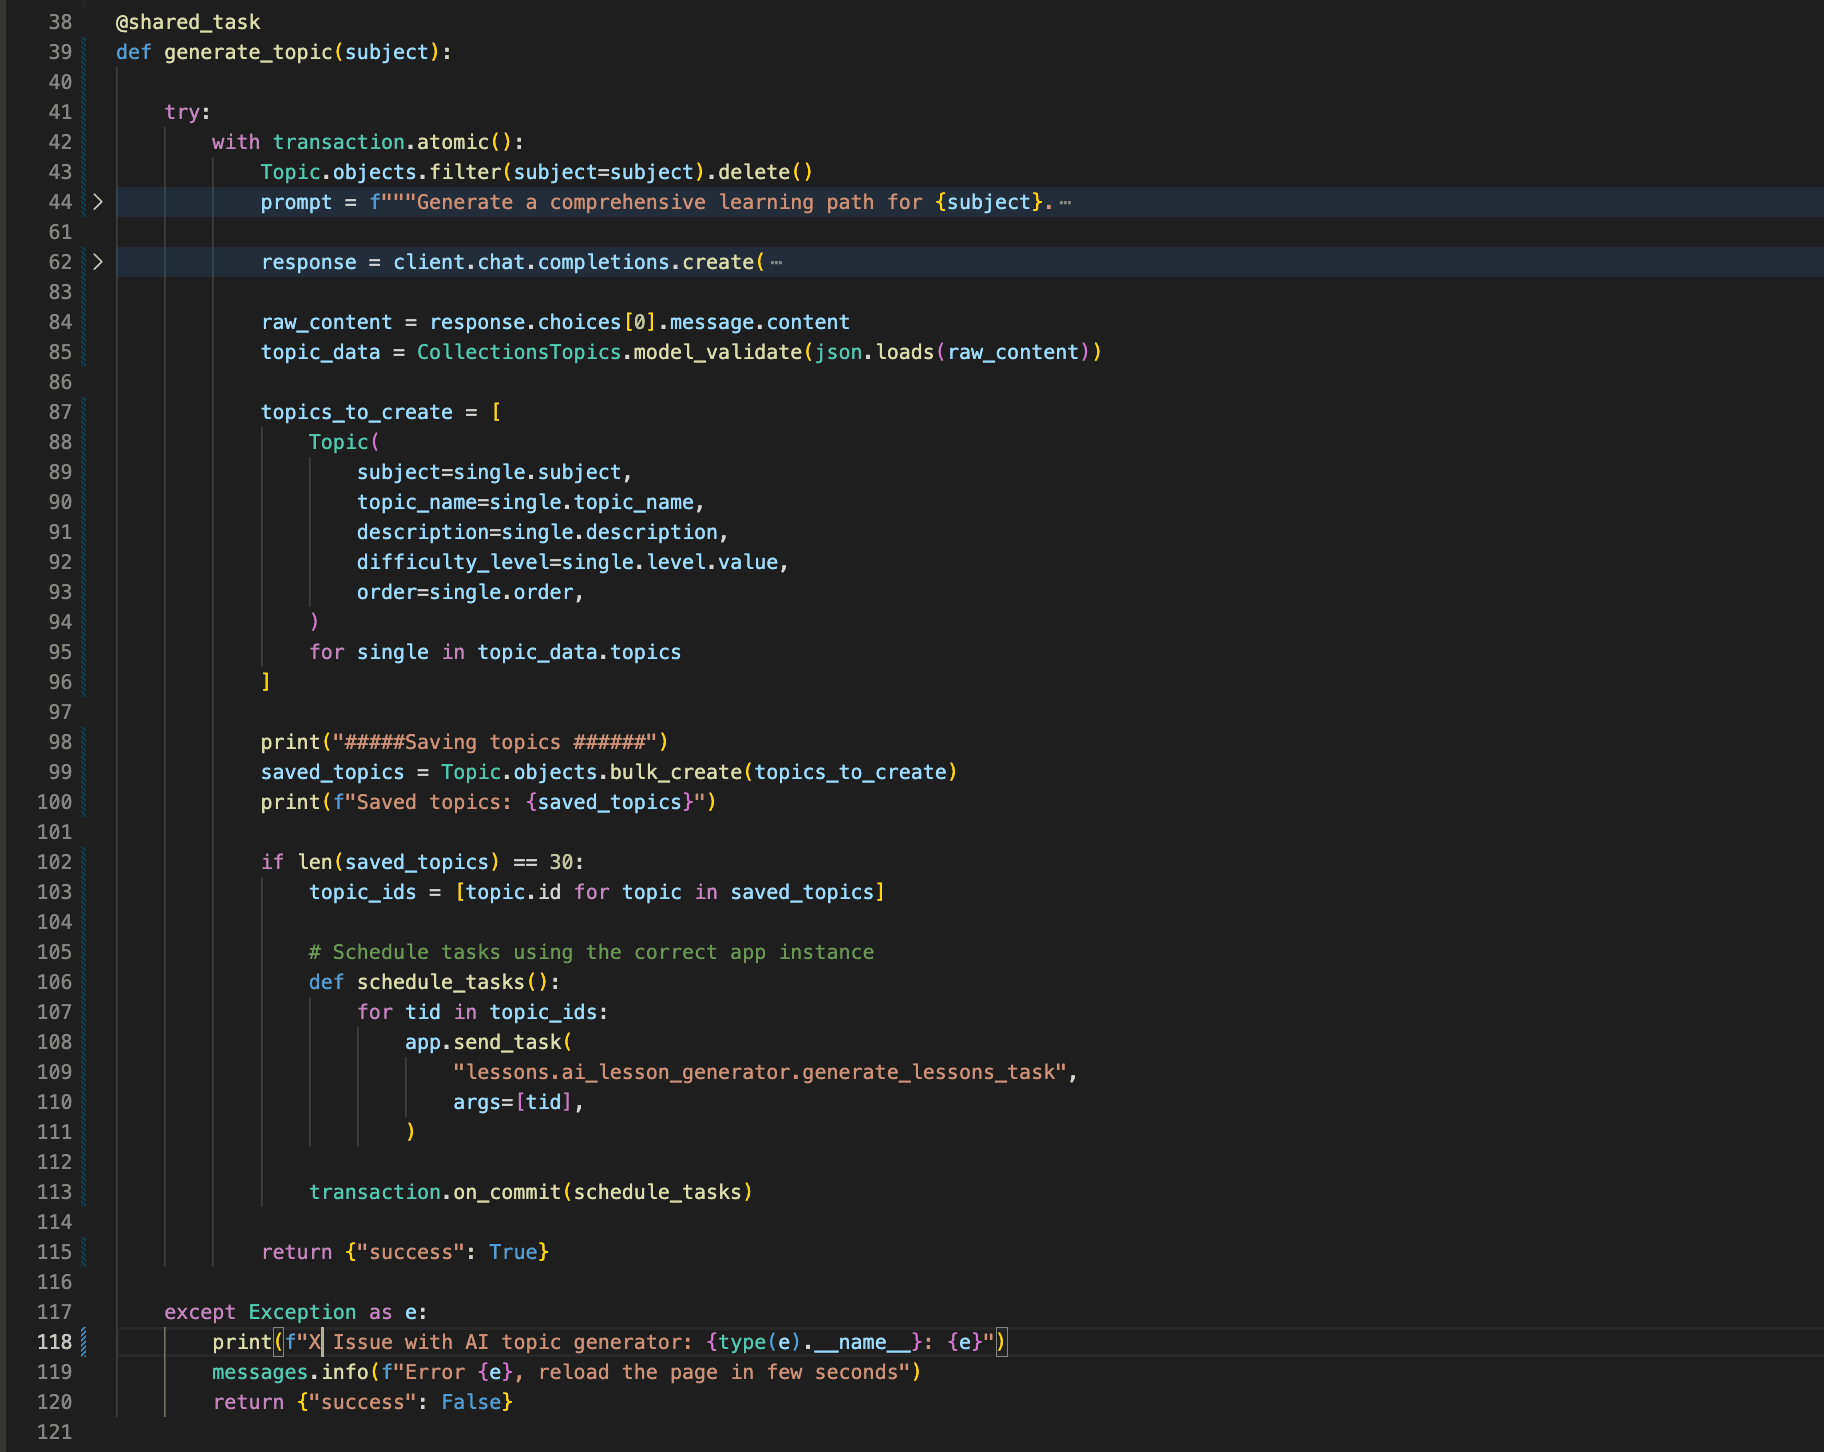Viewport: 1824px width, 1452px height.
Task: Click the "#####Saving topics ######" print string
Action: [495, 742]
